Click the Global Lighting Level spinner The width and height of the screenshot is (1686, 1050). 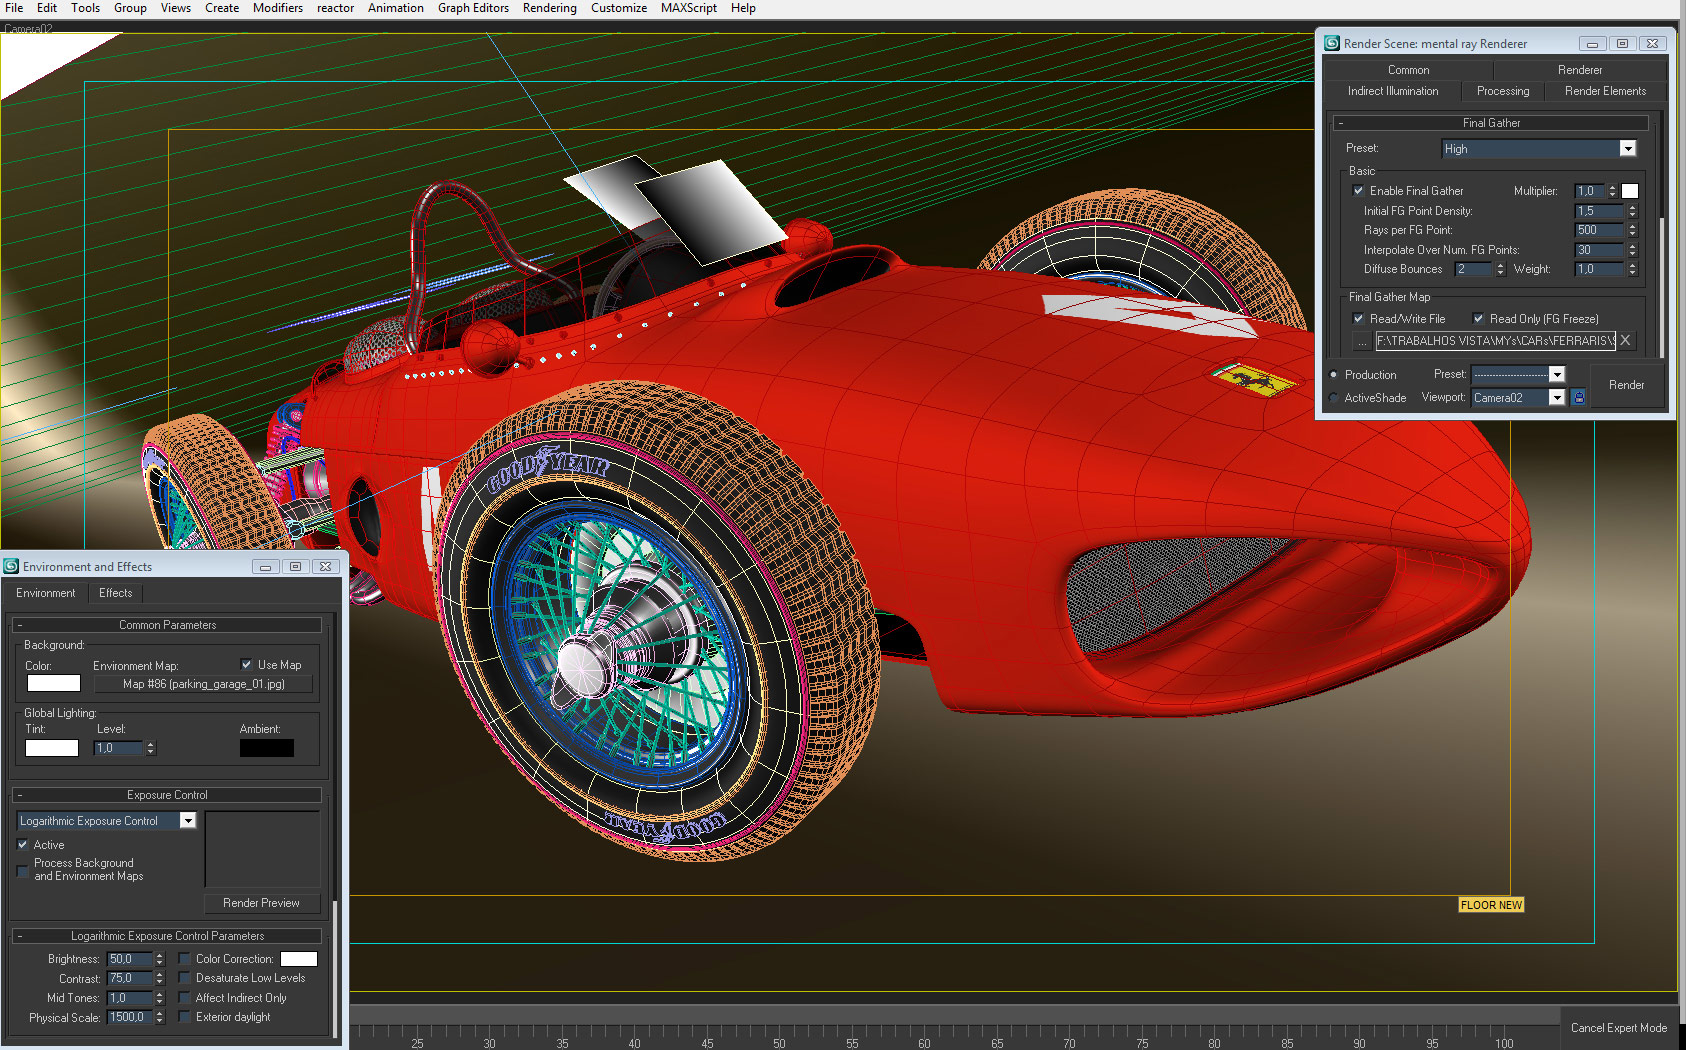click(151, 748)
